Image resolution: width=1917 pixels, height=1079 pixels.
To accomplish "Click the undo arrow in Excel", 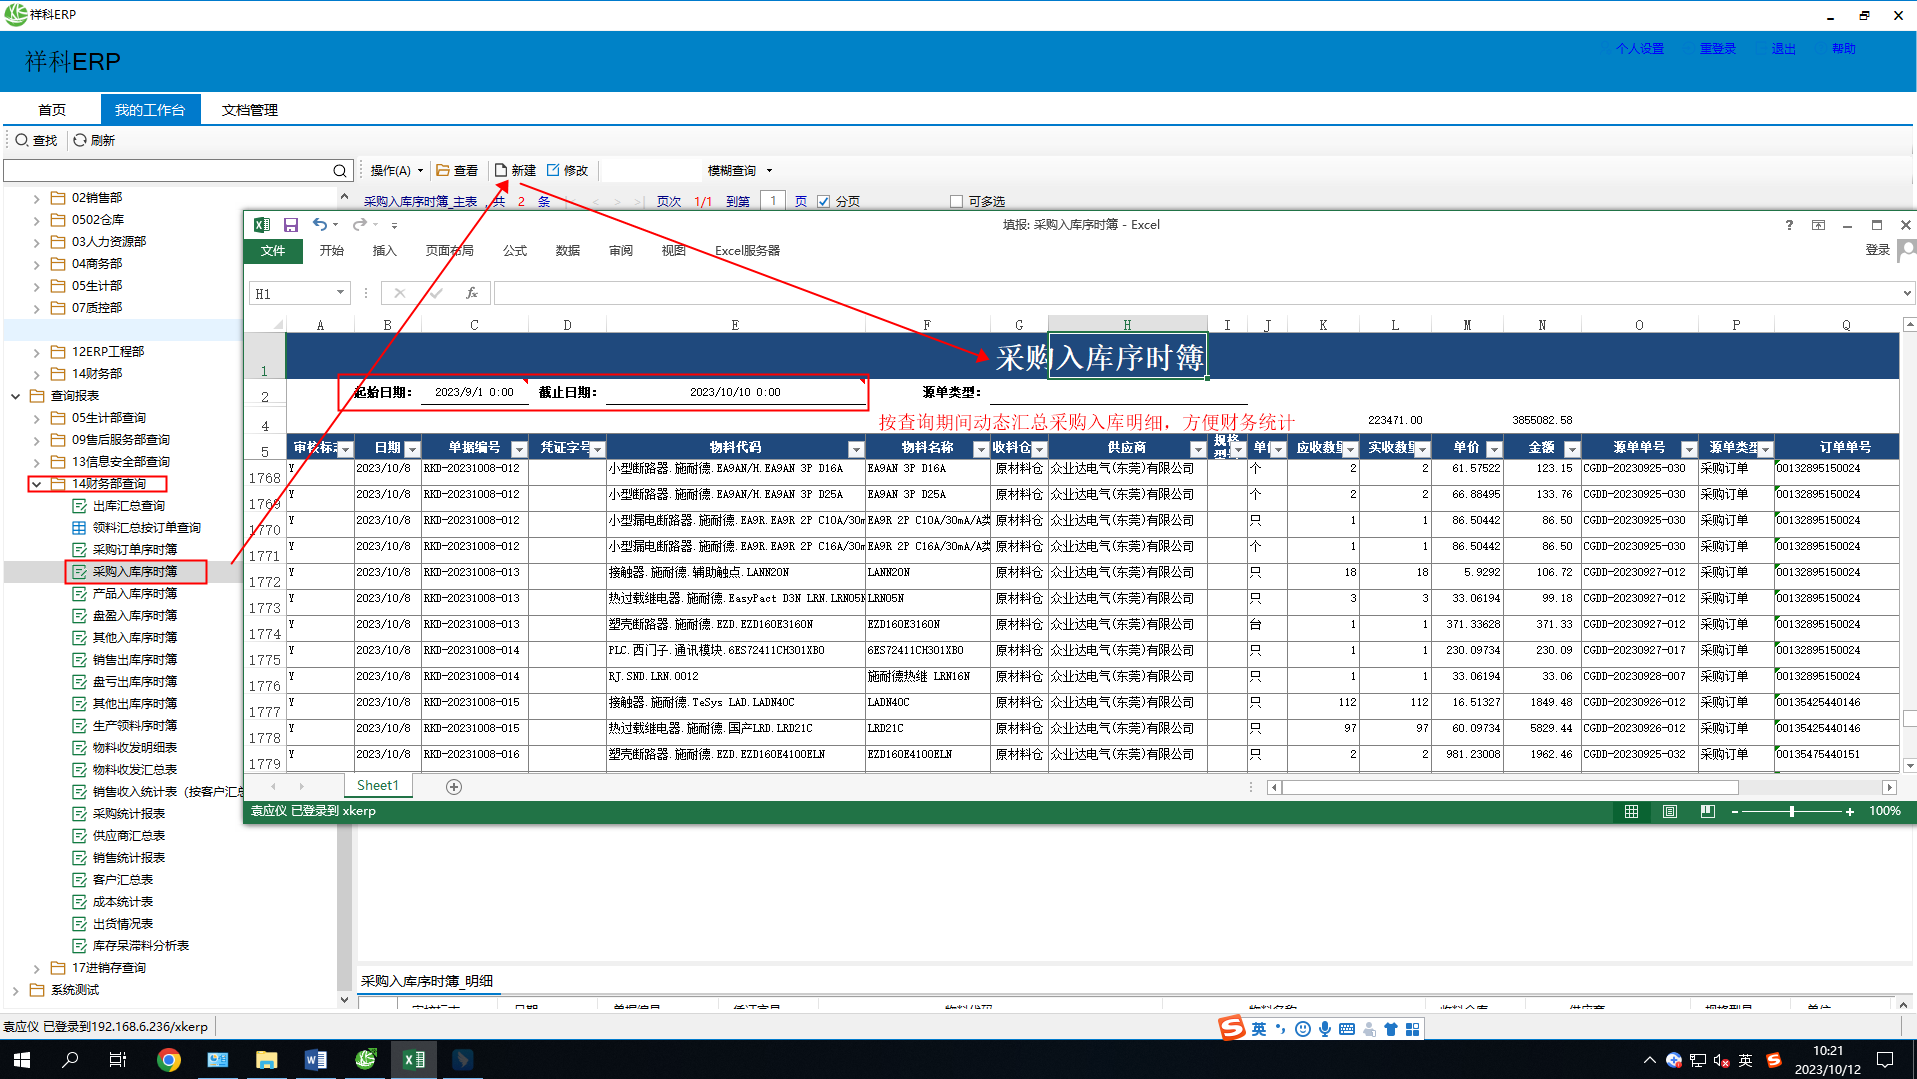I will [x=320, y=225].
